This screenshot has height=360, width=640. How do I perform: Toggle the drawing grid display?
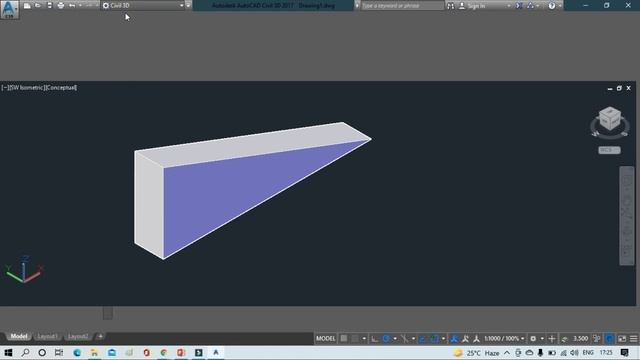pyautogui.click(x=344, y=338)
